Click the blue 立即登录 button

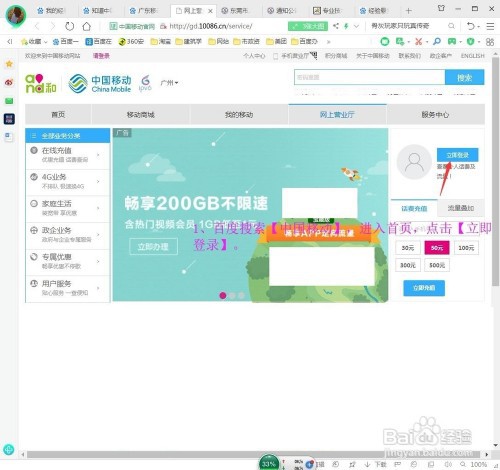coord(457,155)
